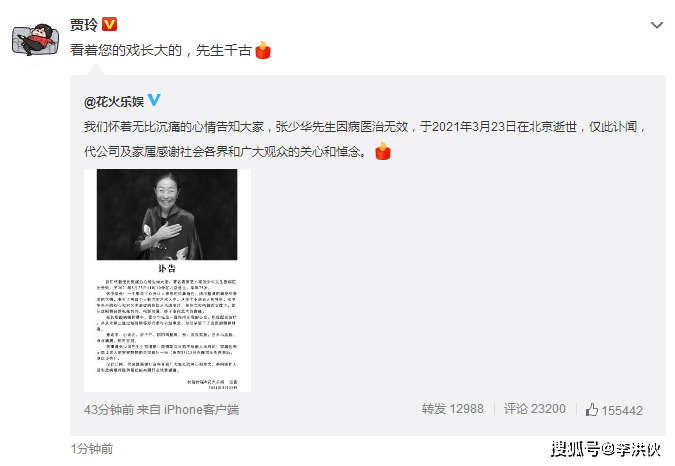Open the 贾玲 username profile link
The image size is (675, 466).
tap(84, 25)
